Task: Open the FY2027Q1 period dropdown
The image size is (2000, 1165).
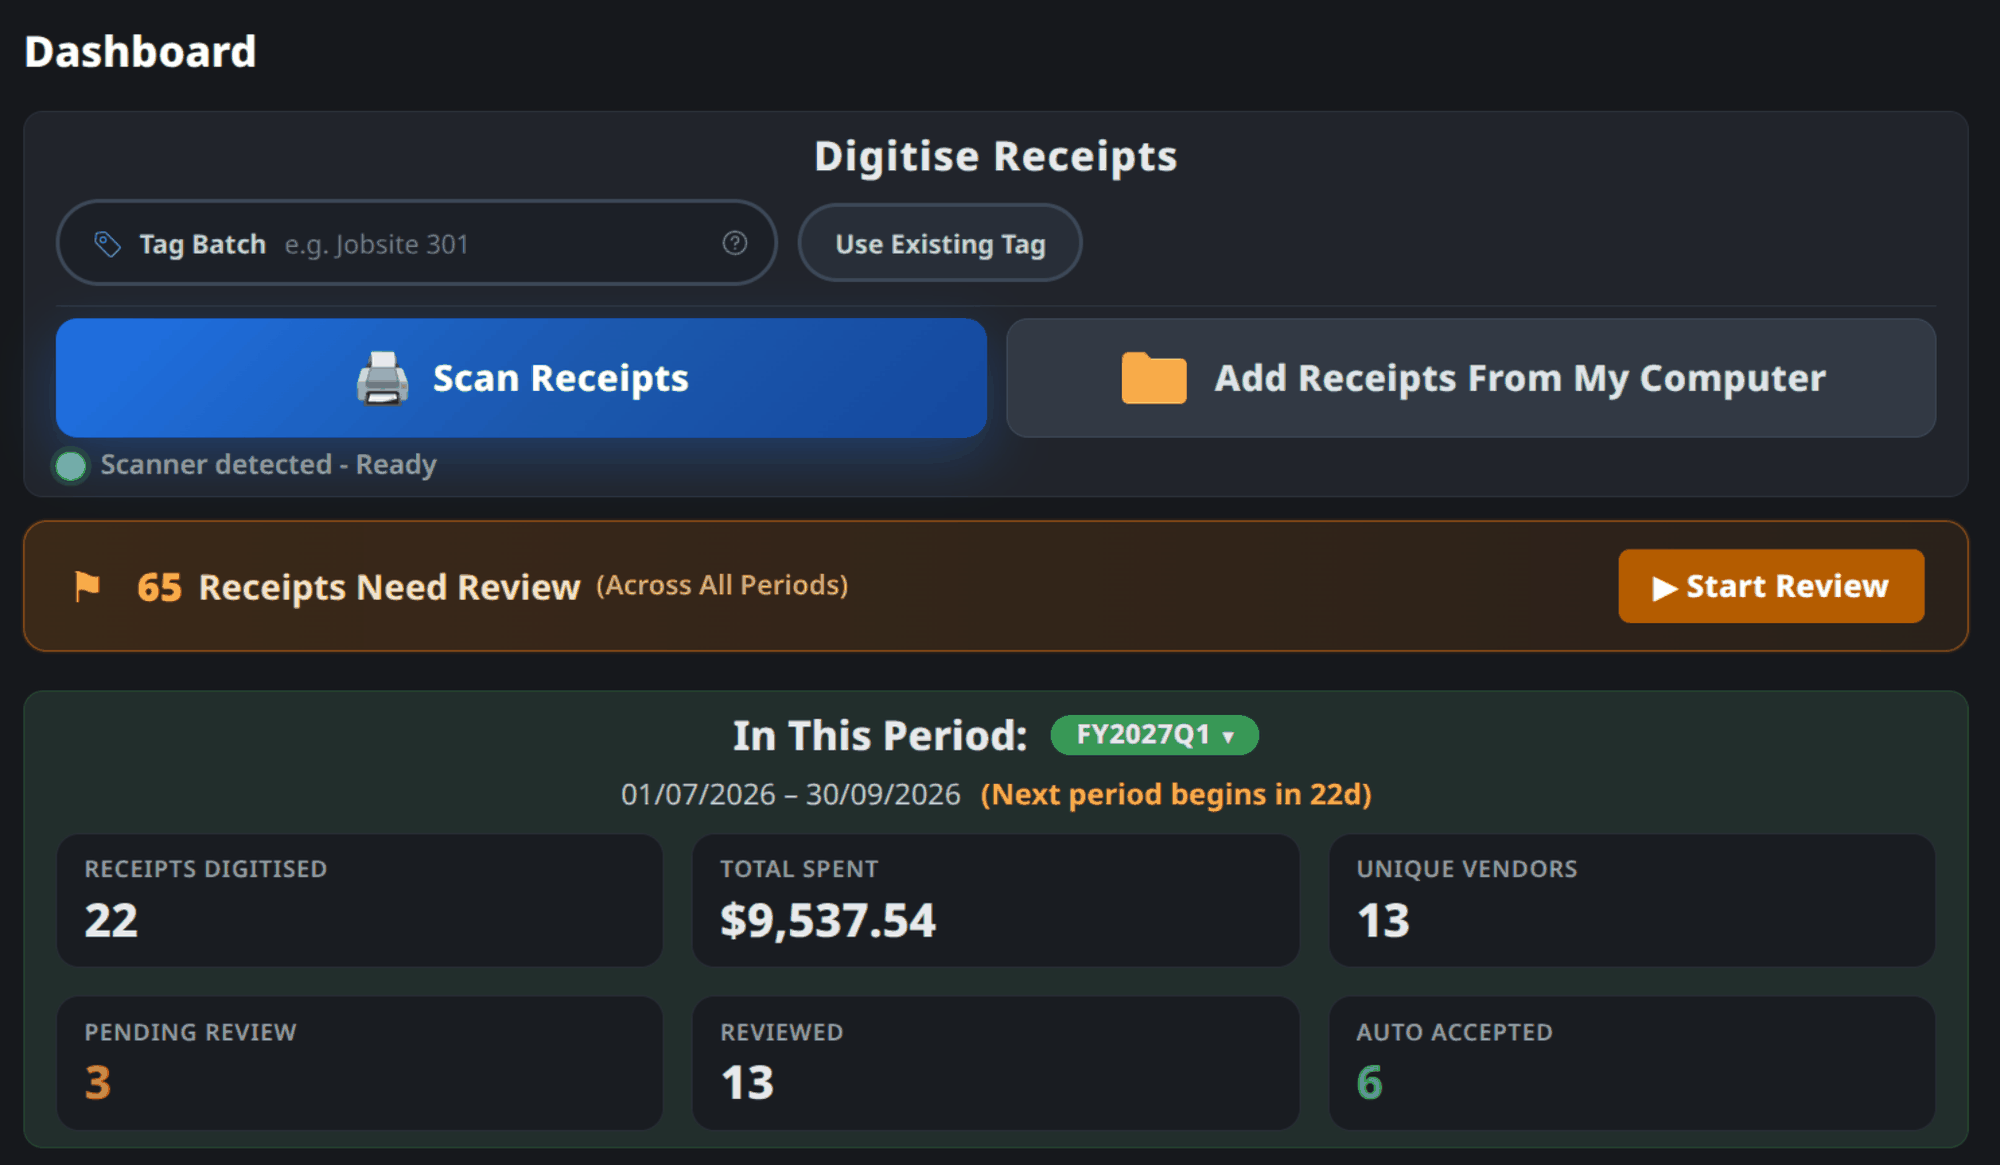Action: [1155, 735]
